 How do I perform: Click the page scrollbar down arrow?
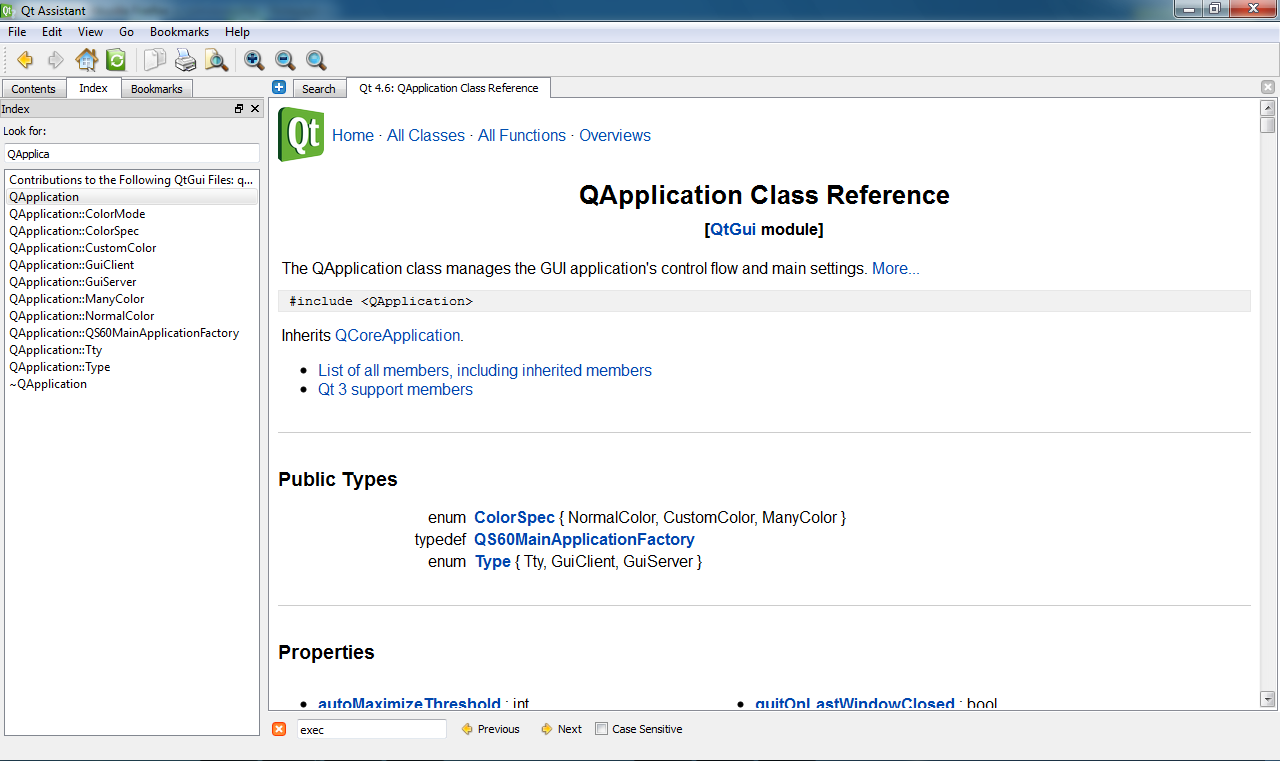coord(1268,699)
